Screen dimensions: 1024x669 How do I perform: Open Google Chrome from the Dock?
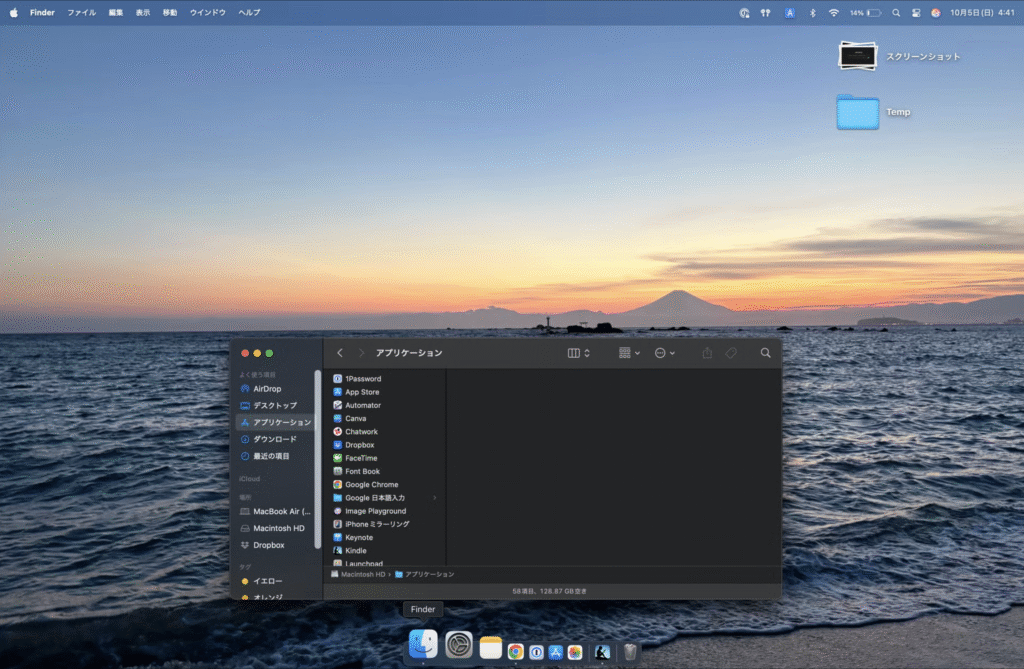pos(515,651)
